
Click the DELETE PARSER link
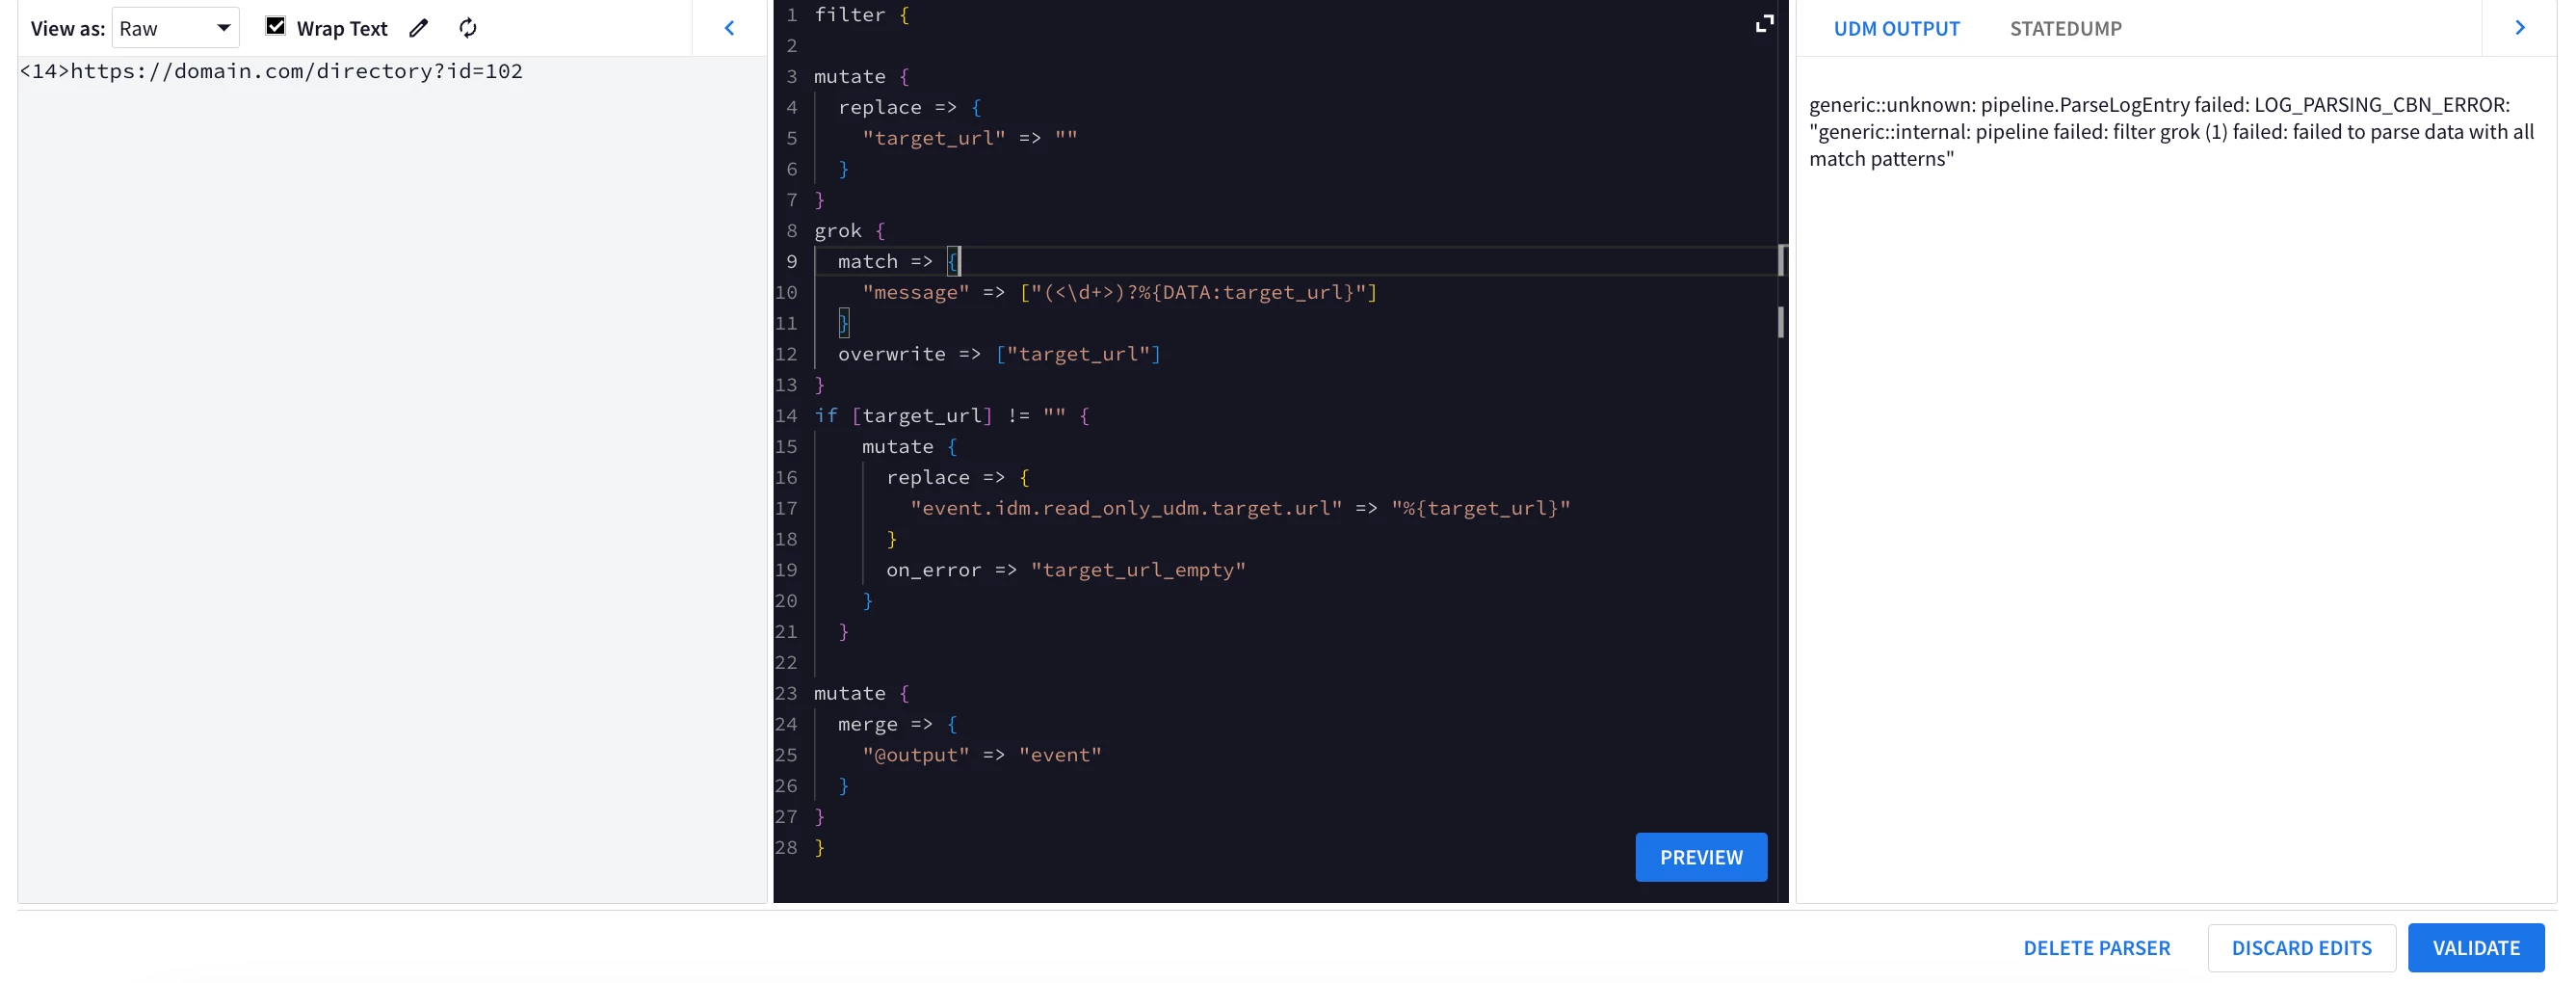pos(2096,947)
